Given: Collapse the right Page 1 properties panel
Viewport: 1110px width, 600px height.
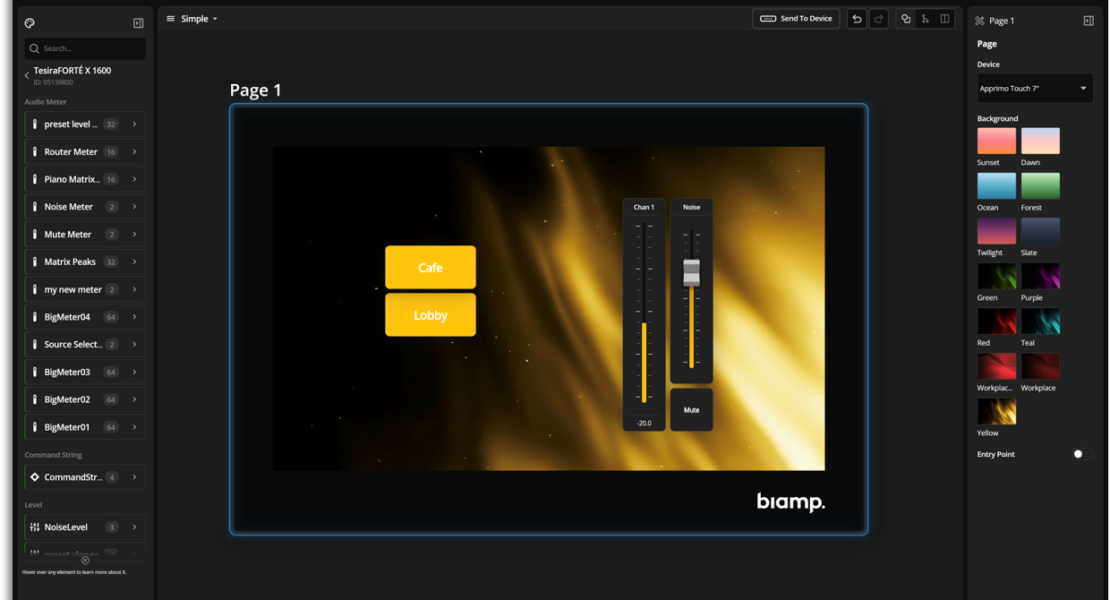Looking at the screenshot, I should point(1088,21).
